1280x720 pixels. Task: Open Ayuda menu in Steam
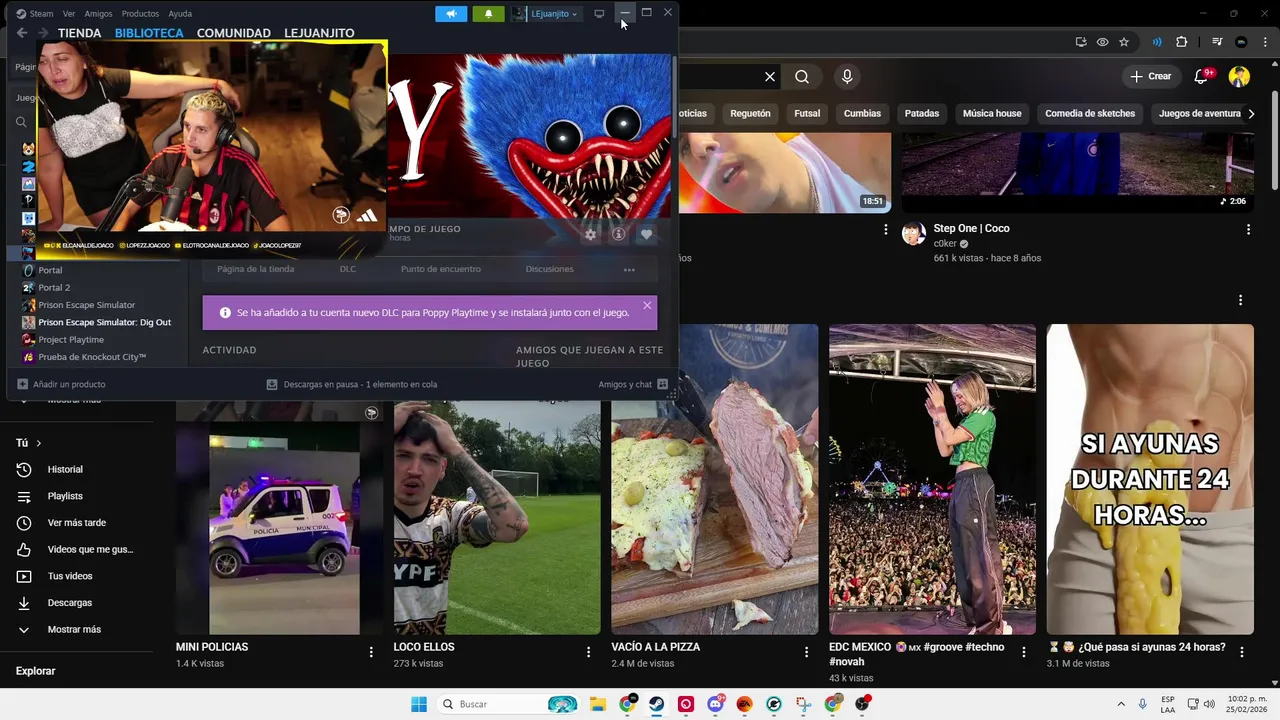(180, 14)
